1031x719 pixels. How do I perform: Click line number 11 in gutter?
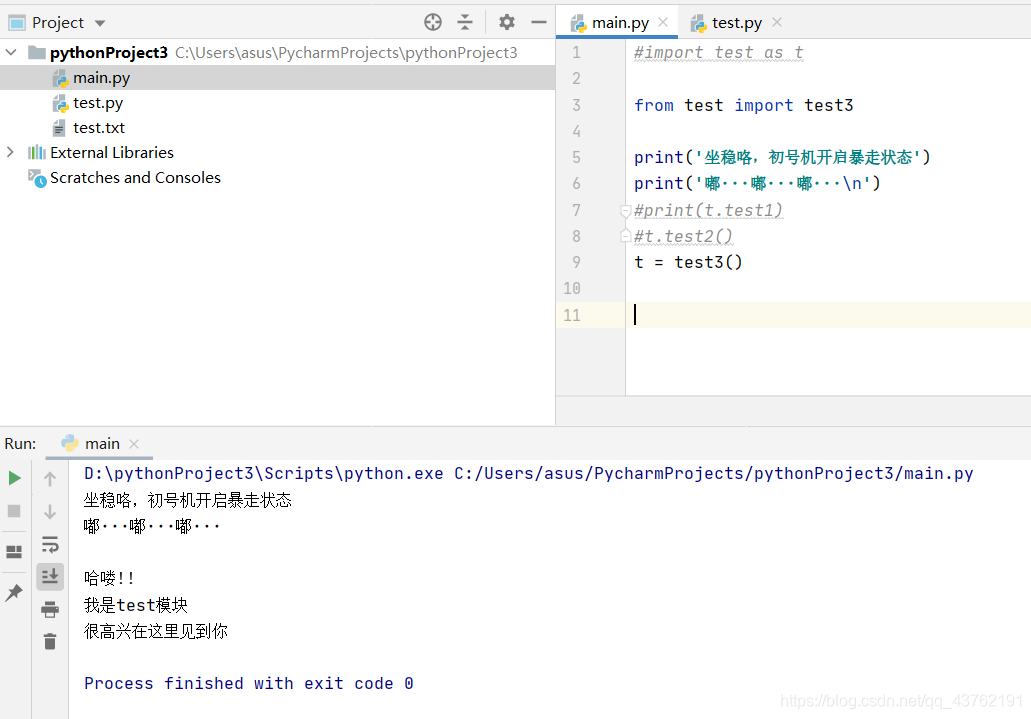(x=572, y=315)
